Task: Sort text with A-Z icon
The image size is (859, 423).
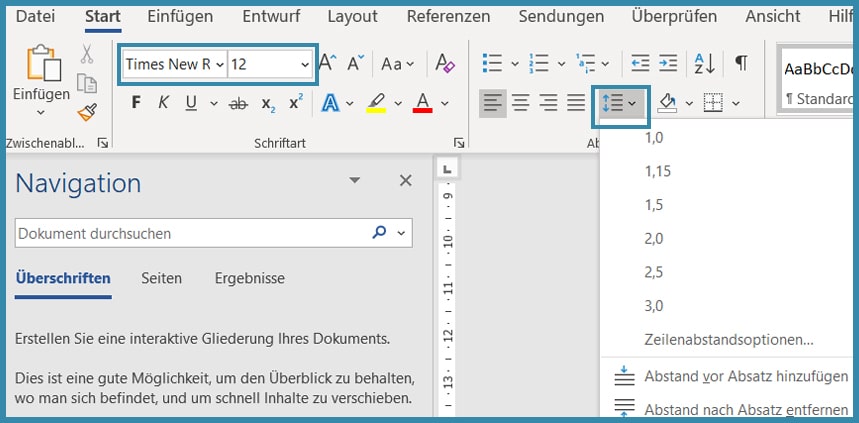Action: point(704,64)
